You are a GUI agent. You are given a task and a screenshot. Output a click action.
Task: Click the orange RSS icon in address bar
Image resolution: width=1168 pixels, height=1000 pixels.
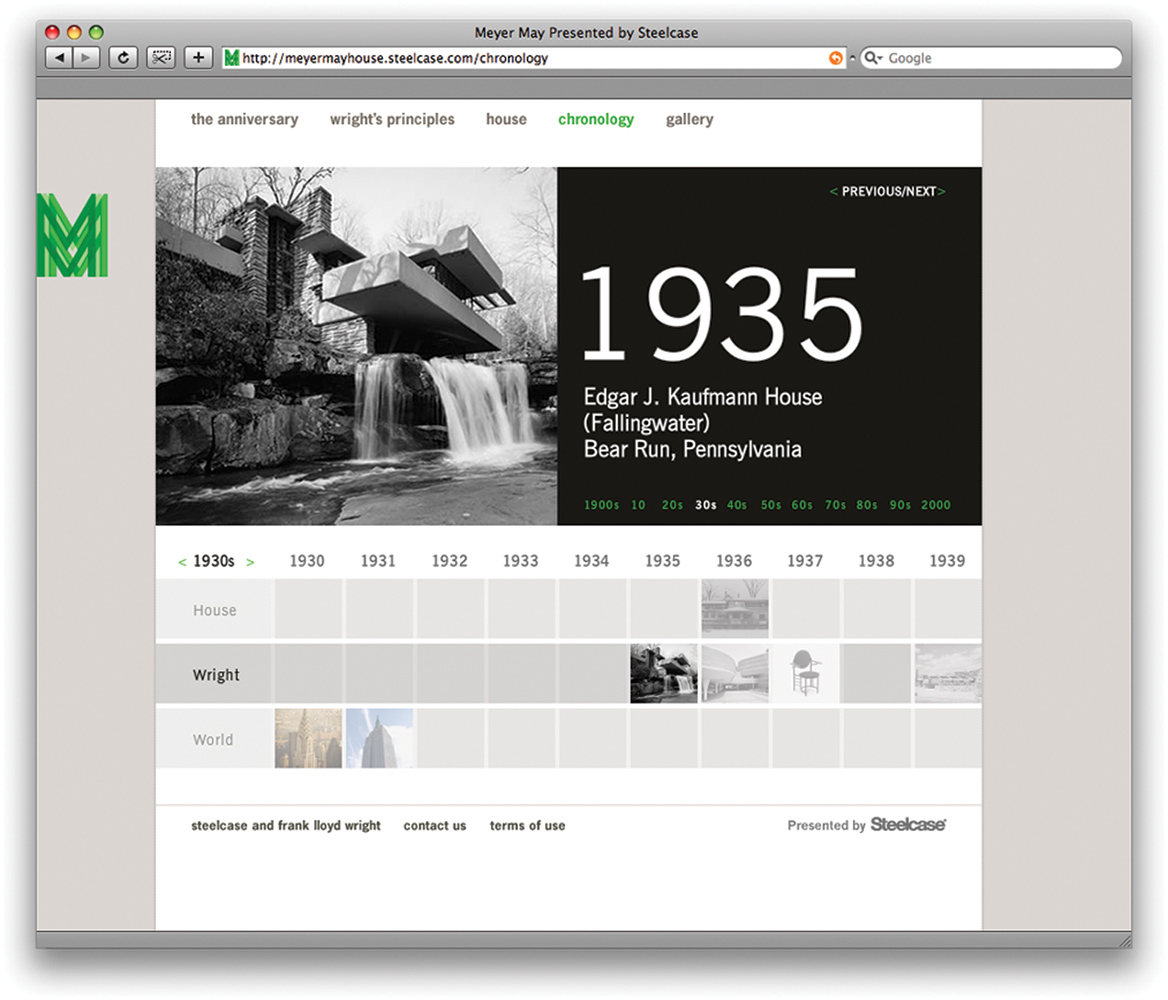pyautogui.click(x=835, y=58)
